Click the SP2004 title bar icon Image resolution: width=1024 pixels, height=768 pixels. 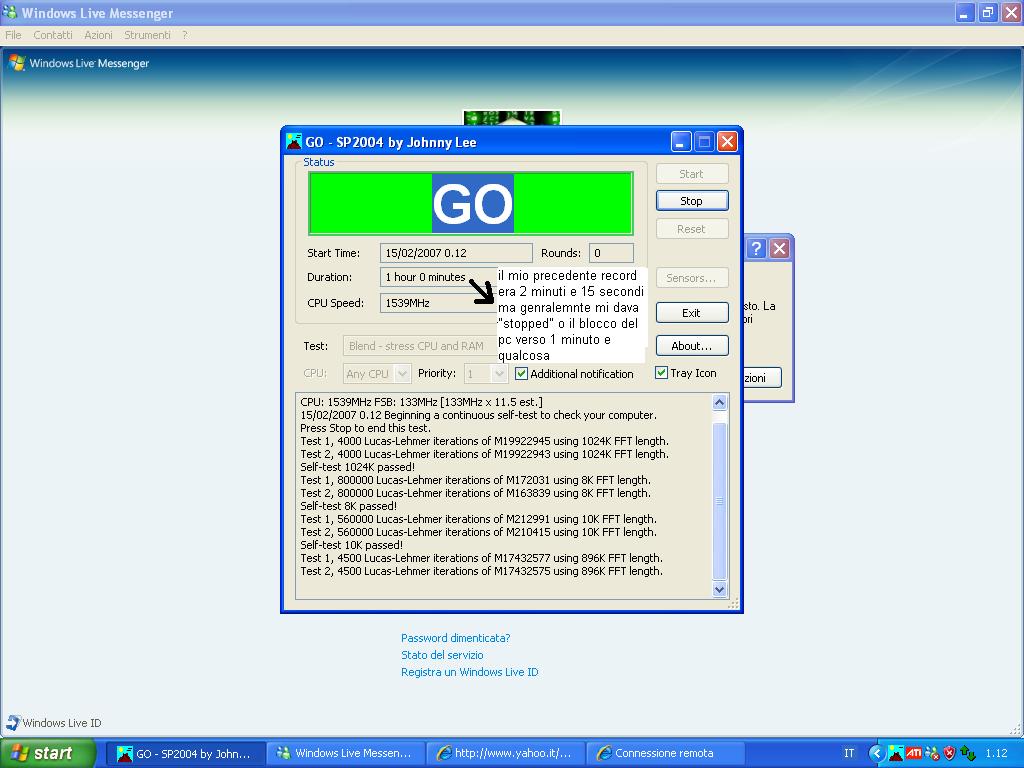294,142
